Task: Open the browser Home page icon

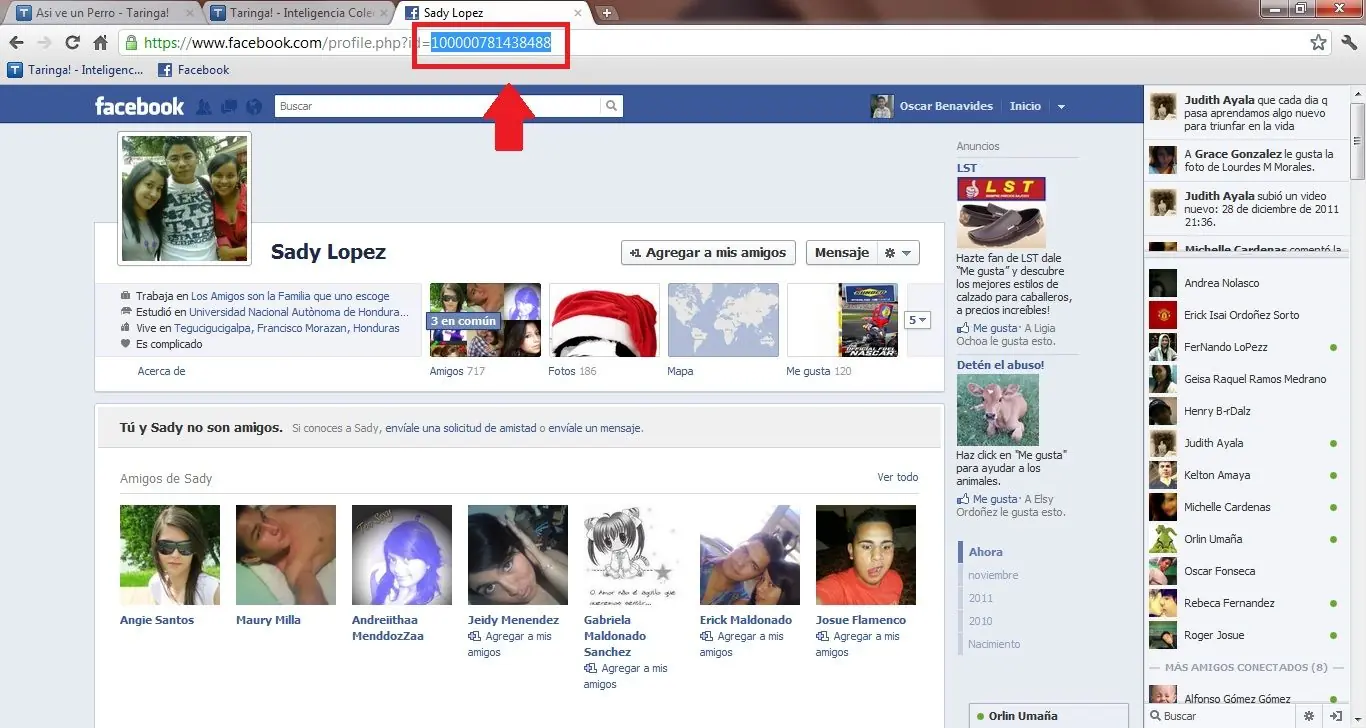Action: click(100, 43)
